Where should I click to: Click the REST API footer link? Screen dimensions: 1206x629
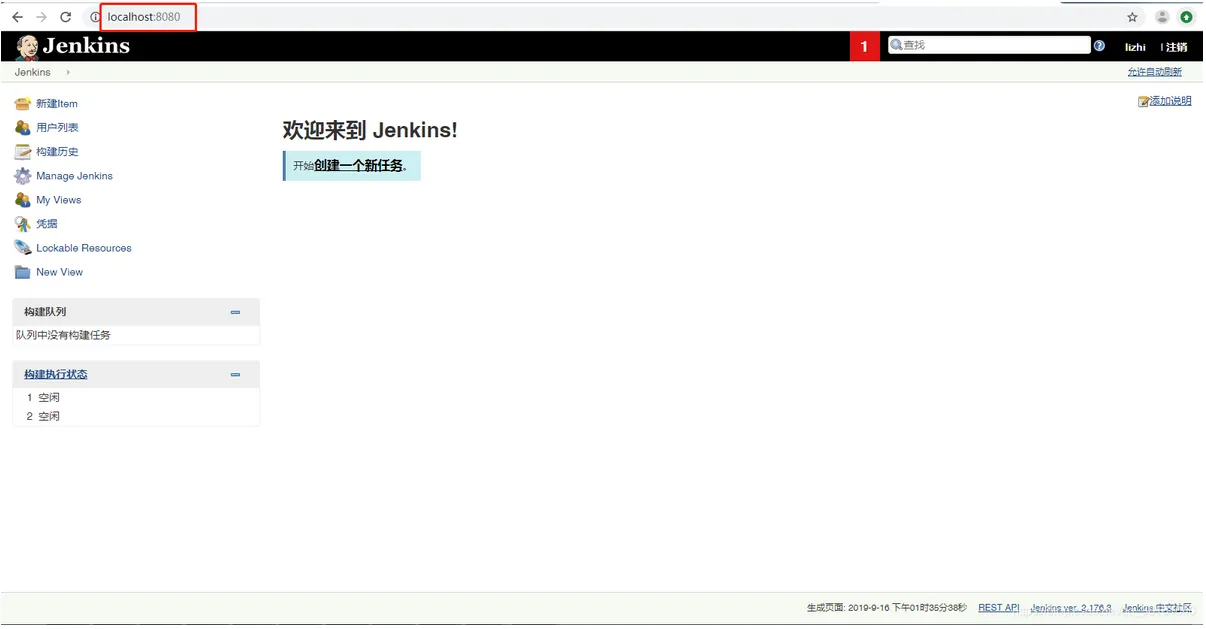pos(998,608)
